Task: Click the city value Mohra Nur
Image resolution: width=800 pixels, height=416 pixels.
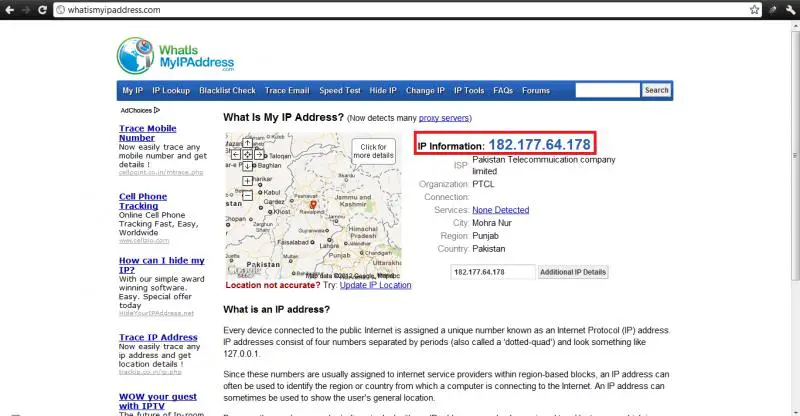Action: point(492,223)
